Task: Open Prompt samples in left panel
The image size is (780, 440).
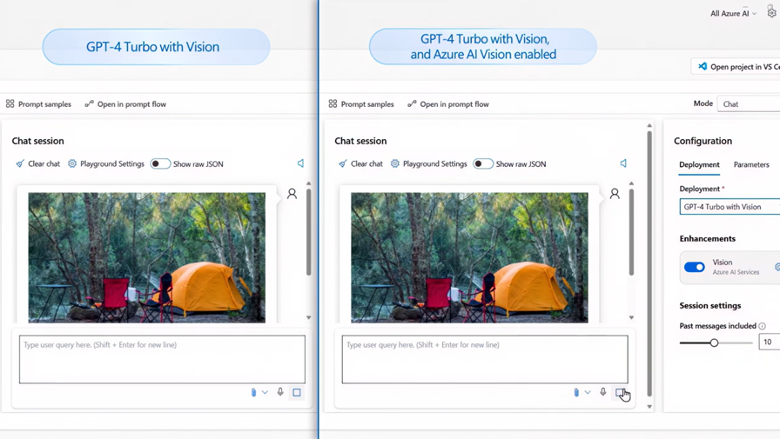Action: (38, 104)
